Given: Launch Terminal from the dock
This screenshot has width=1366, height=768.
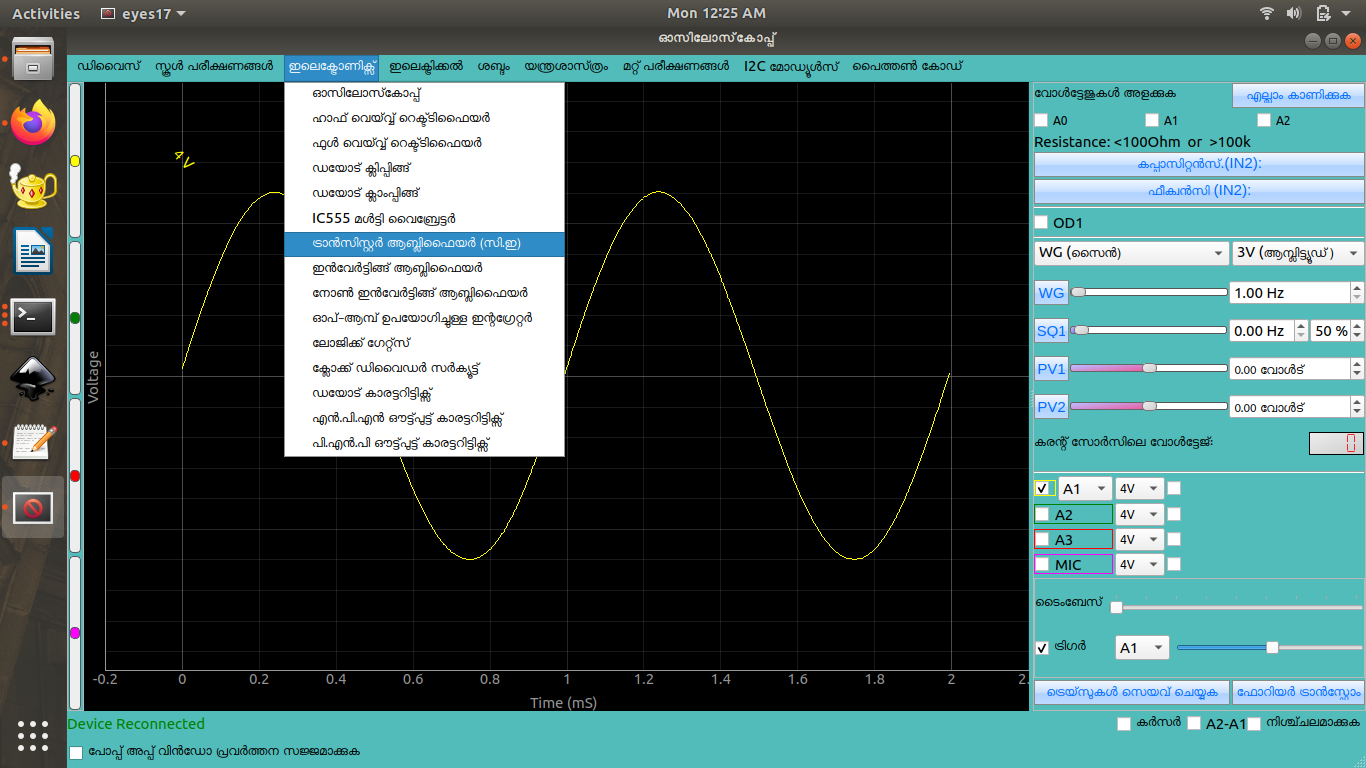Looking at the screenshot, I should pyautogui.click(x=33, y=317).
